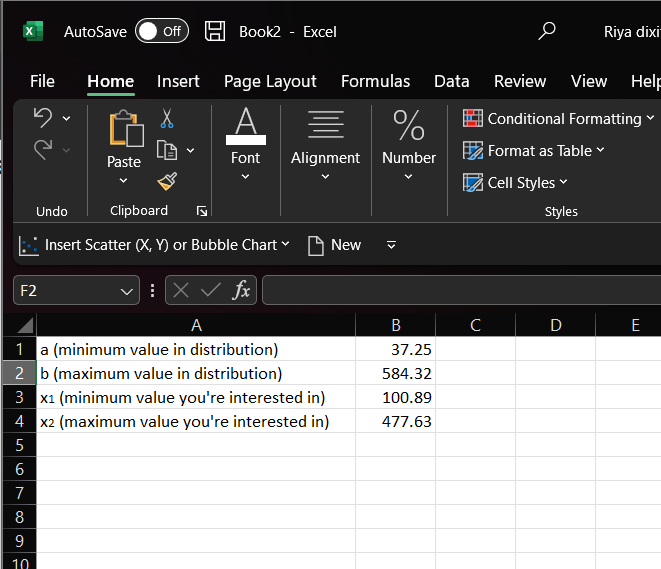Click the Save disk icon
Screen dimensions: 661x569
(x=215, y=31)
